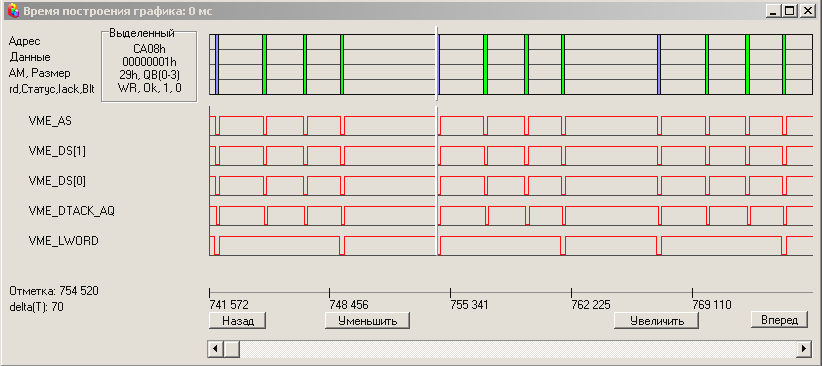Select first blue transaction marker in bus strip
Screen dimensions: 822x366
coord(217,64)
